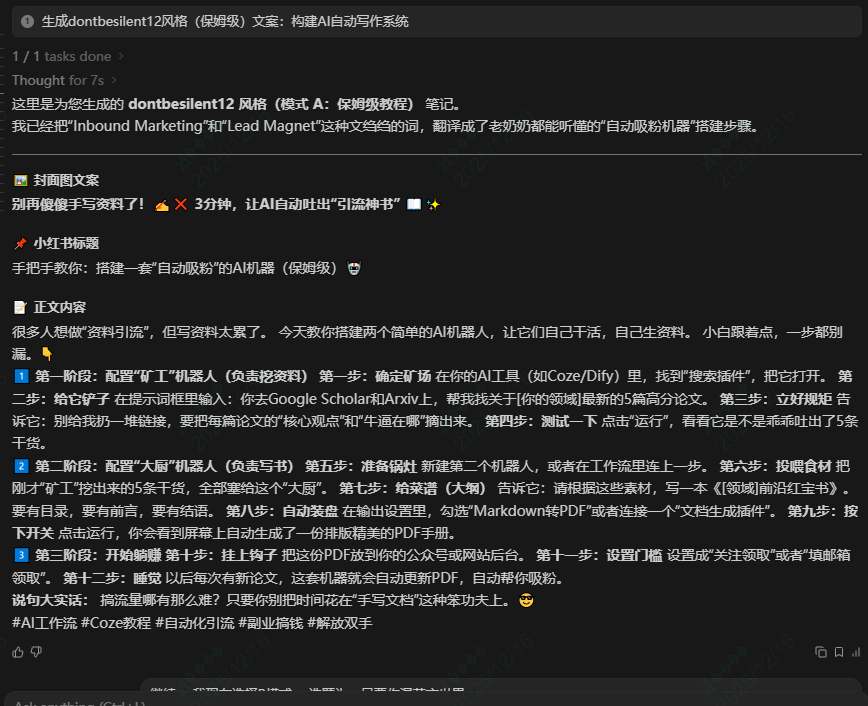Click the memo emoji before 正文内容
This screenshot has height=706, width=868.
pyautogui.click(x=19, y=307)
